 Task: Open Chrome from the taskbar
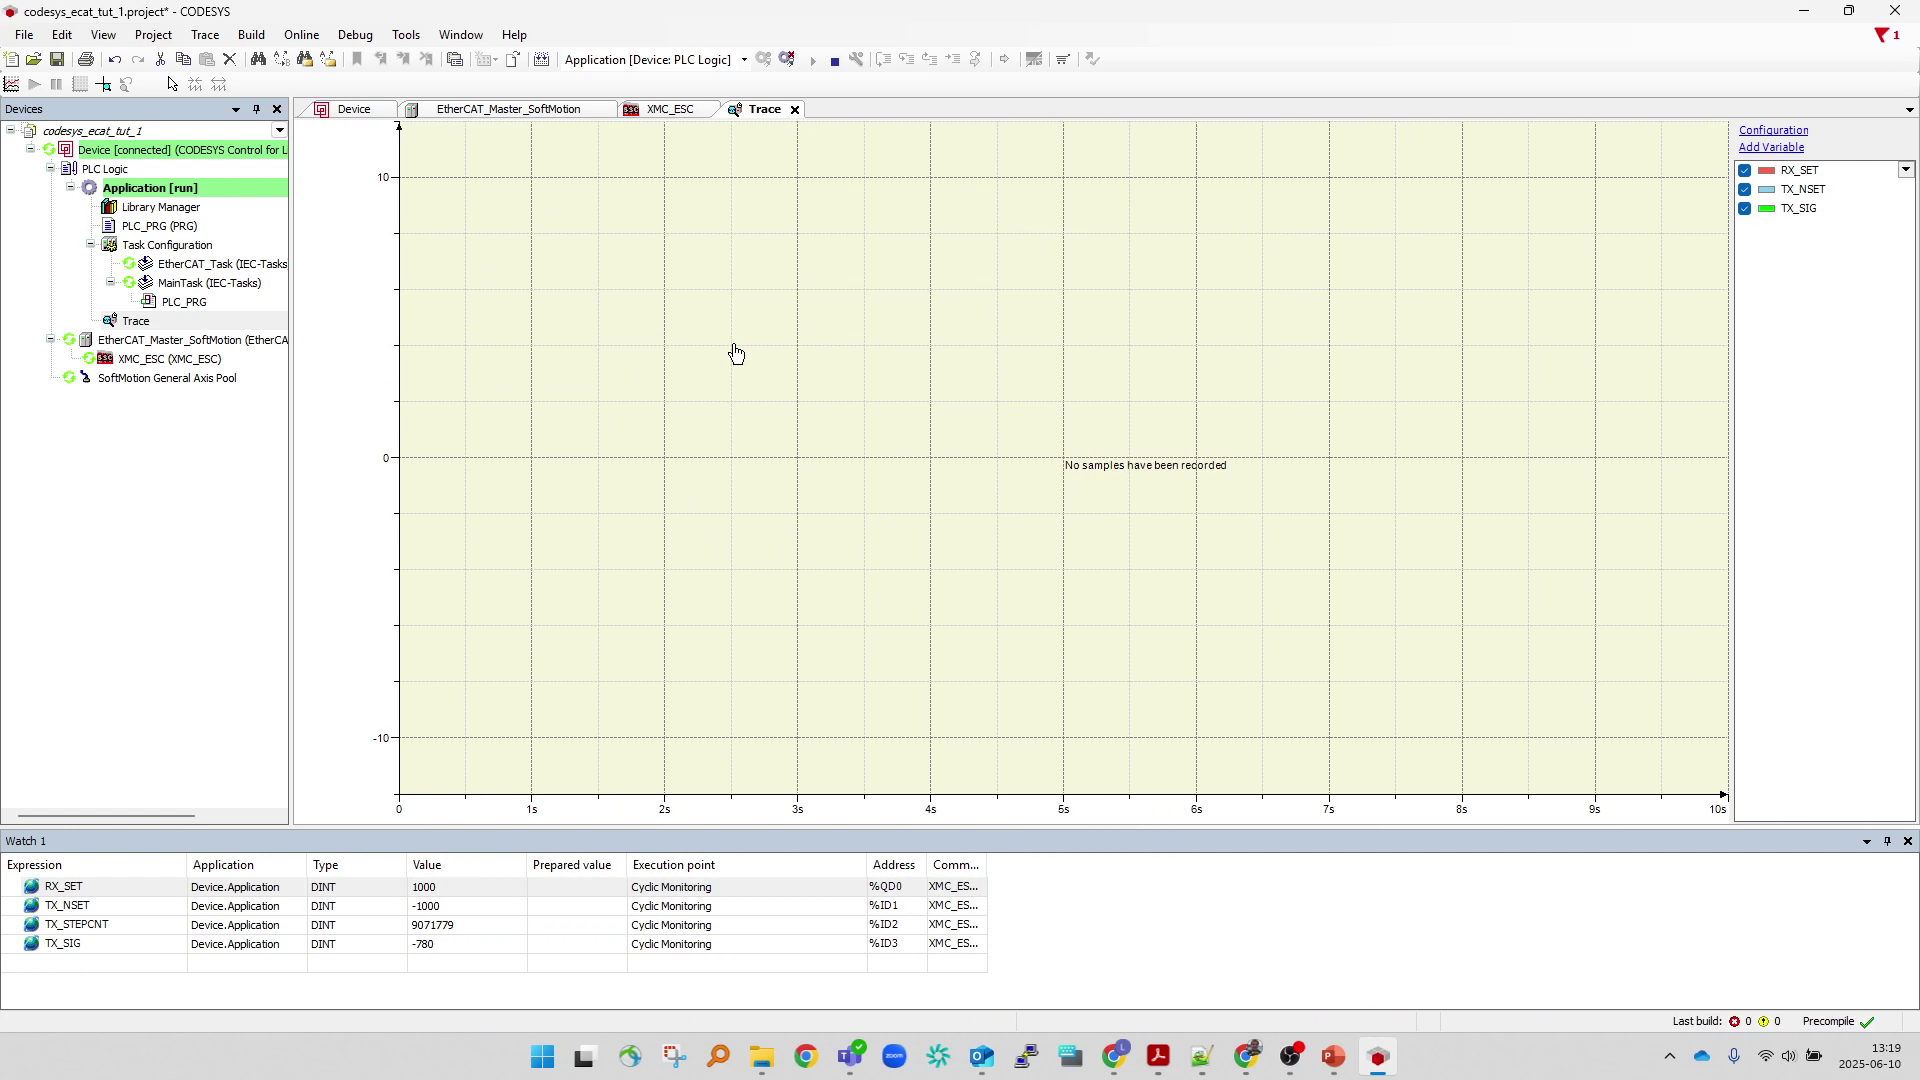(x=806, y=1057)
